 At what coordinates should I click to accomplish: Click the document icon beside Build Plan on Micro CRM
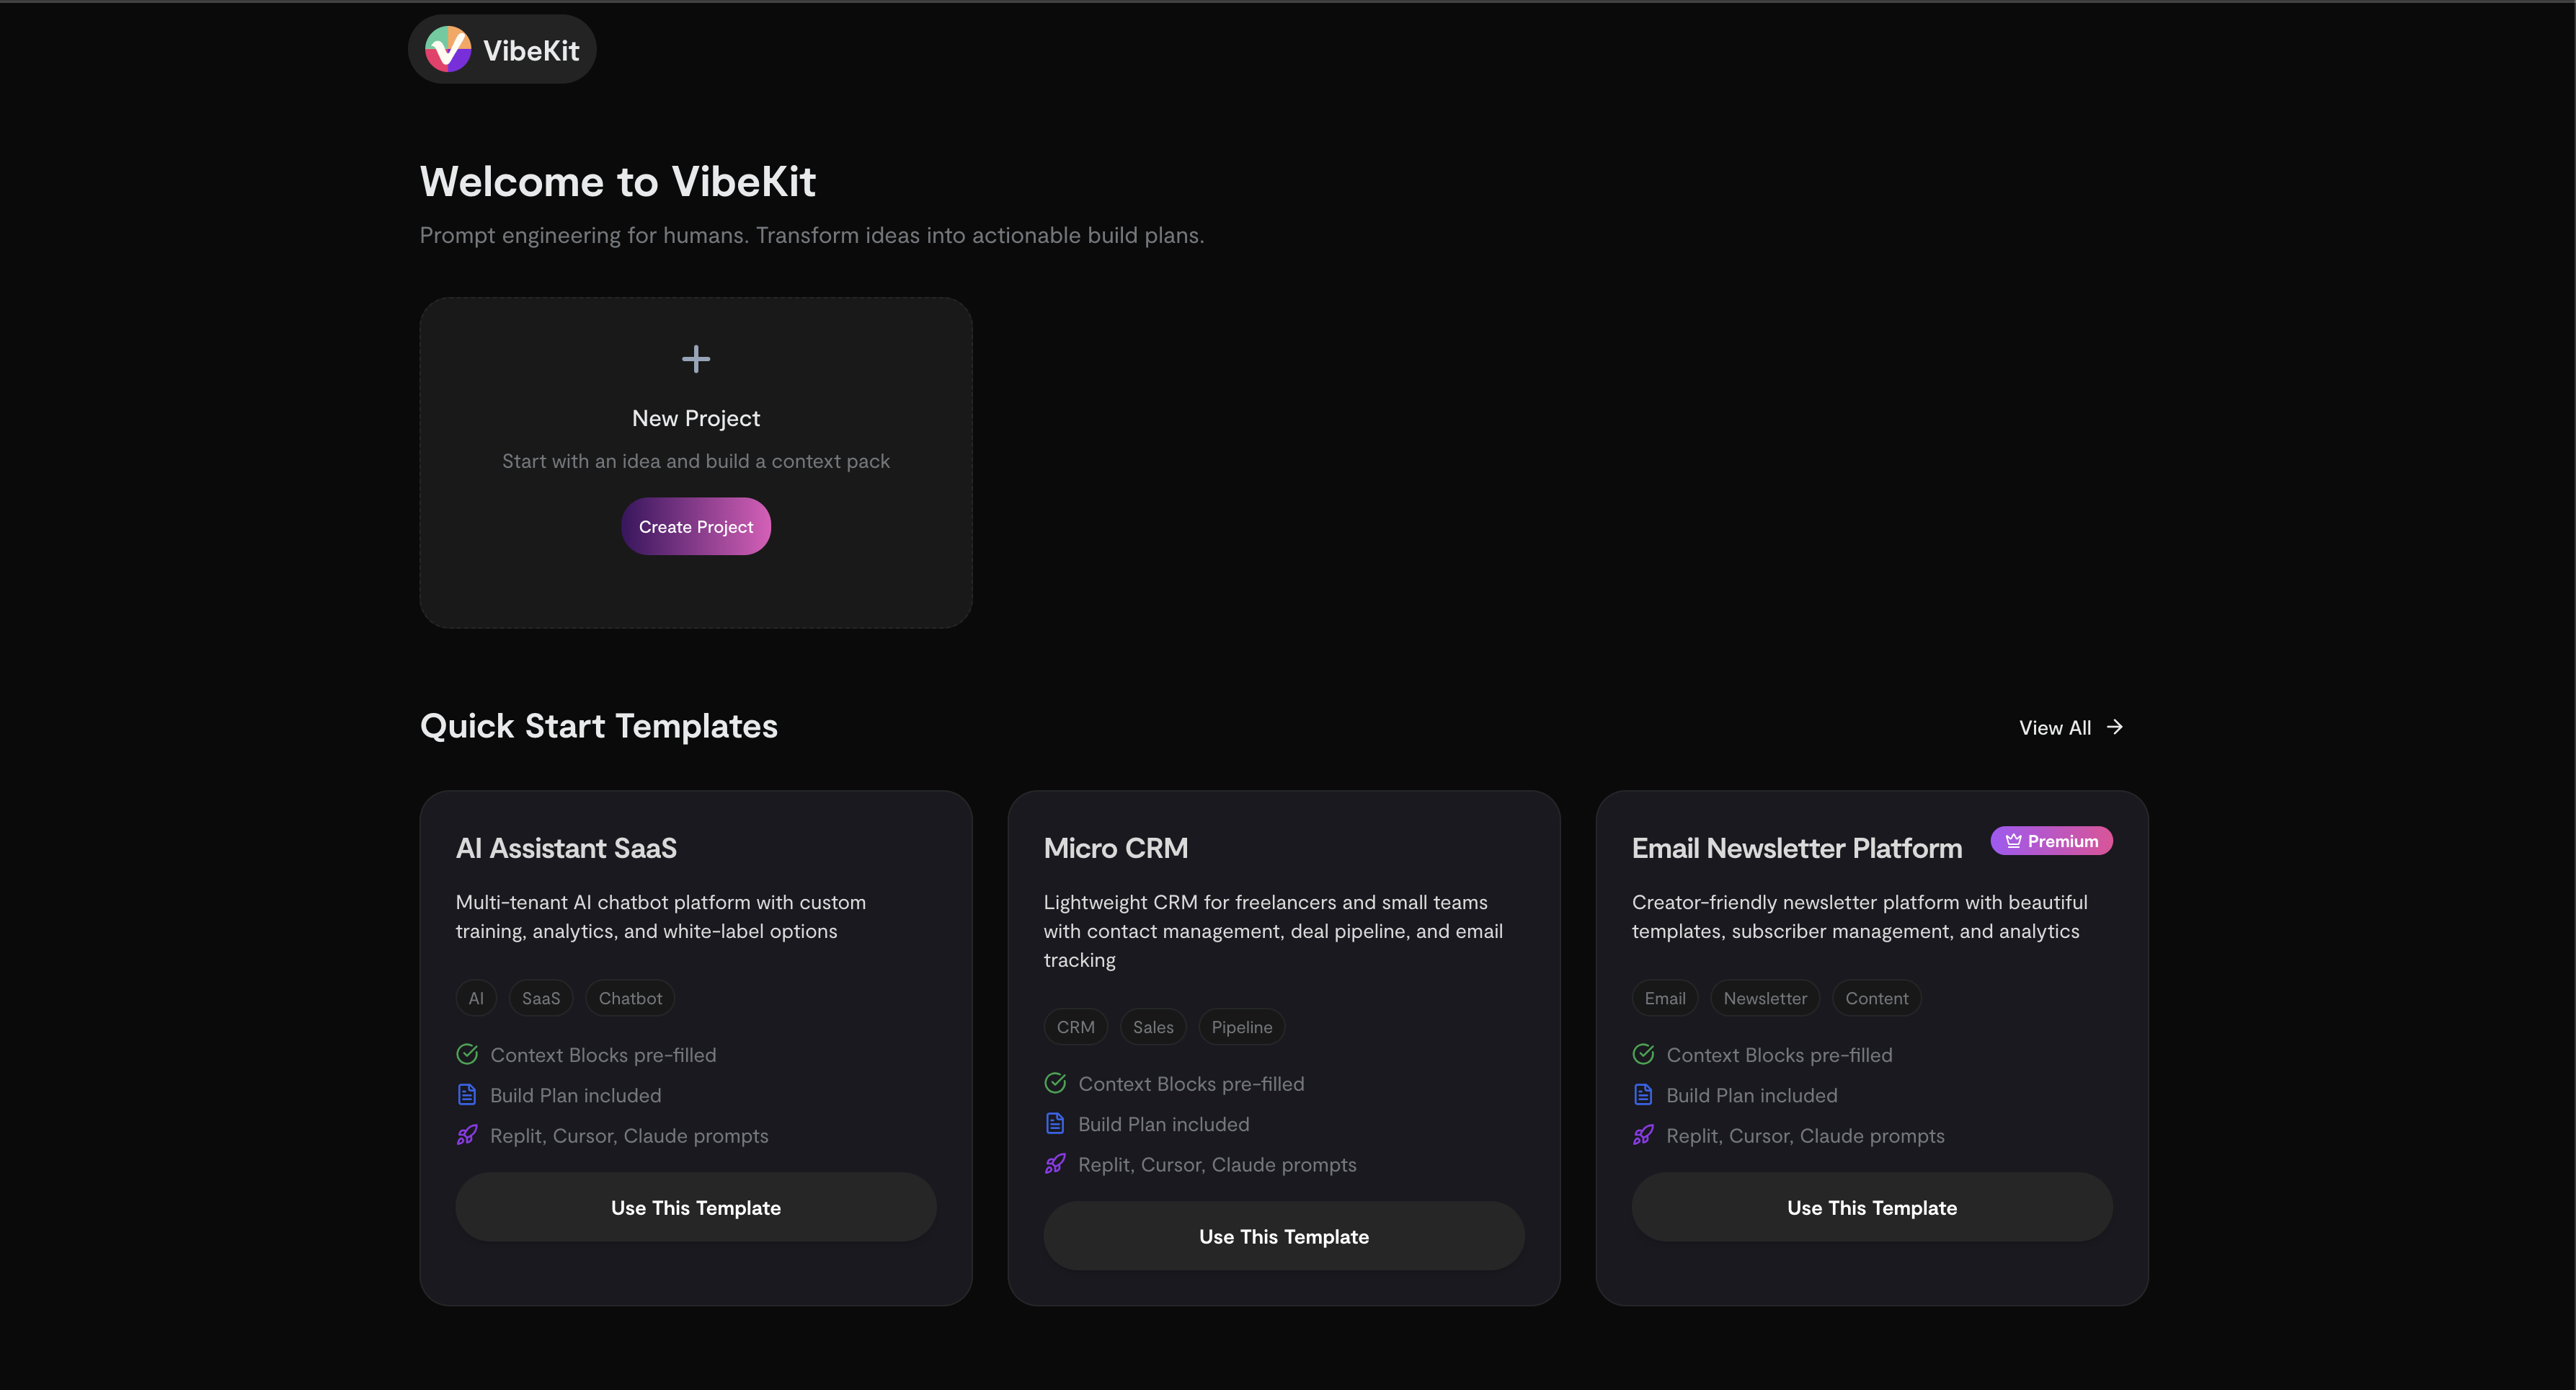point(1054,1123)
